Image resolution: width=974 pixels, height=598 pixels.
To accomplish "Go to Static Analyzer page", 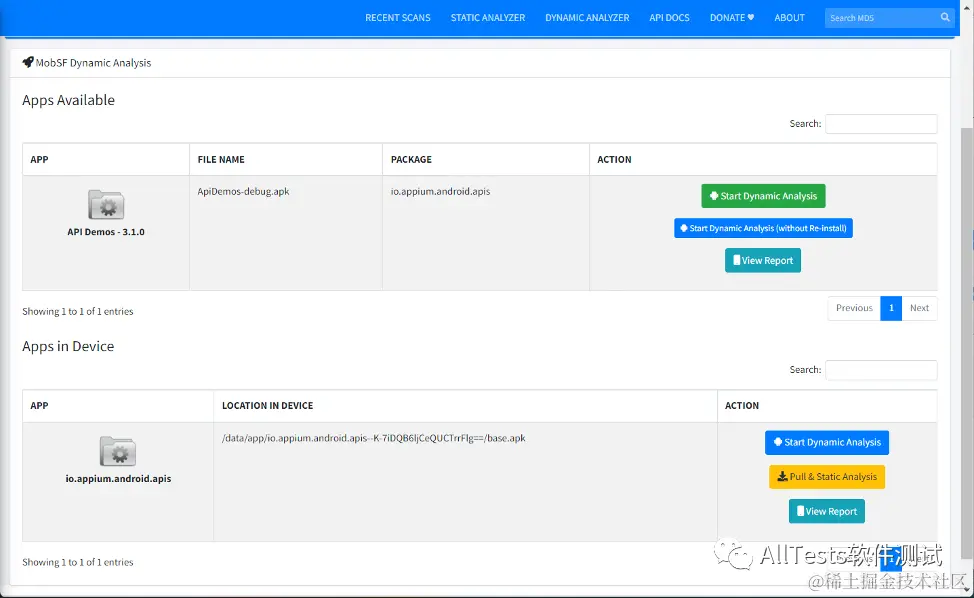I will pyautogui.click(x=488, y=18).
